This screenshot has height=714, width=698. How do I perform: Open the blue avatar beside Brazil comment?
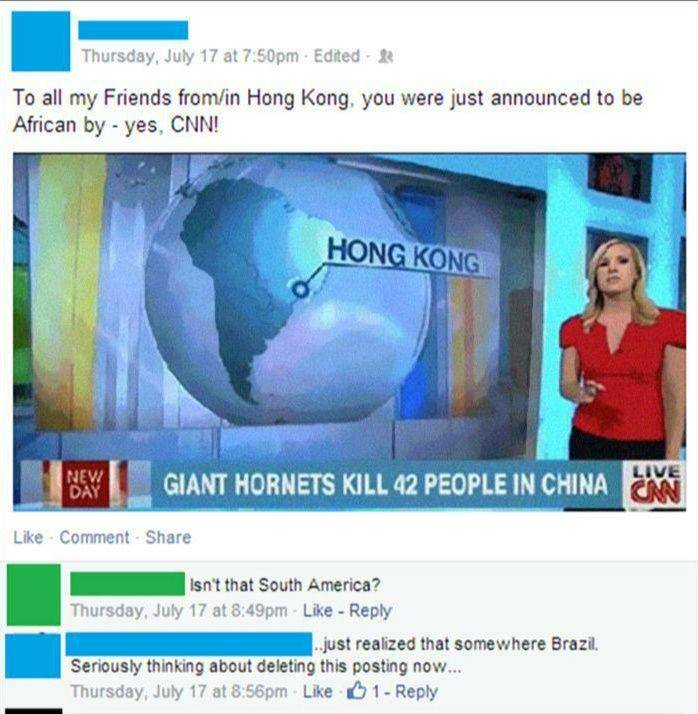[33, 656]
